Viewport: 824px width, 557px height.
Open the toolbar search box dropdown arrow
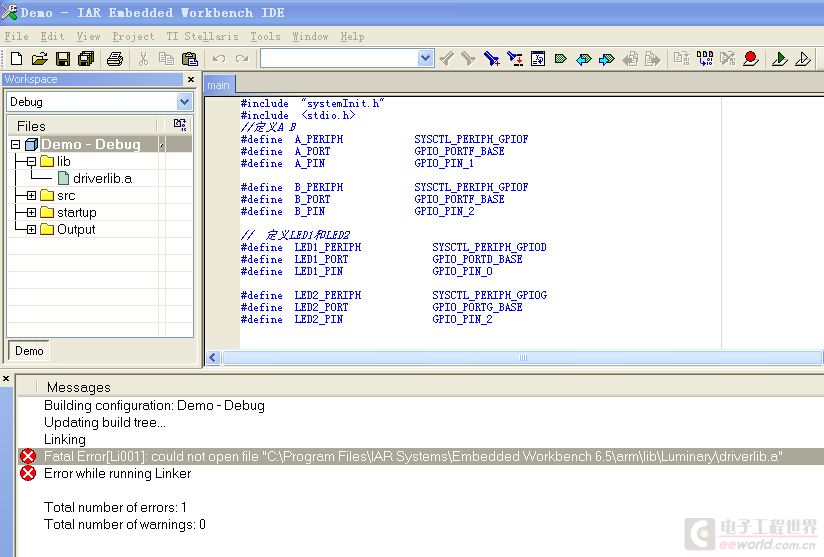[x=426, y=58]
